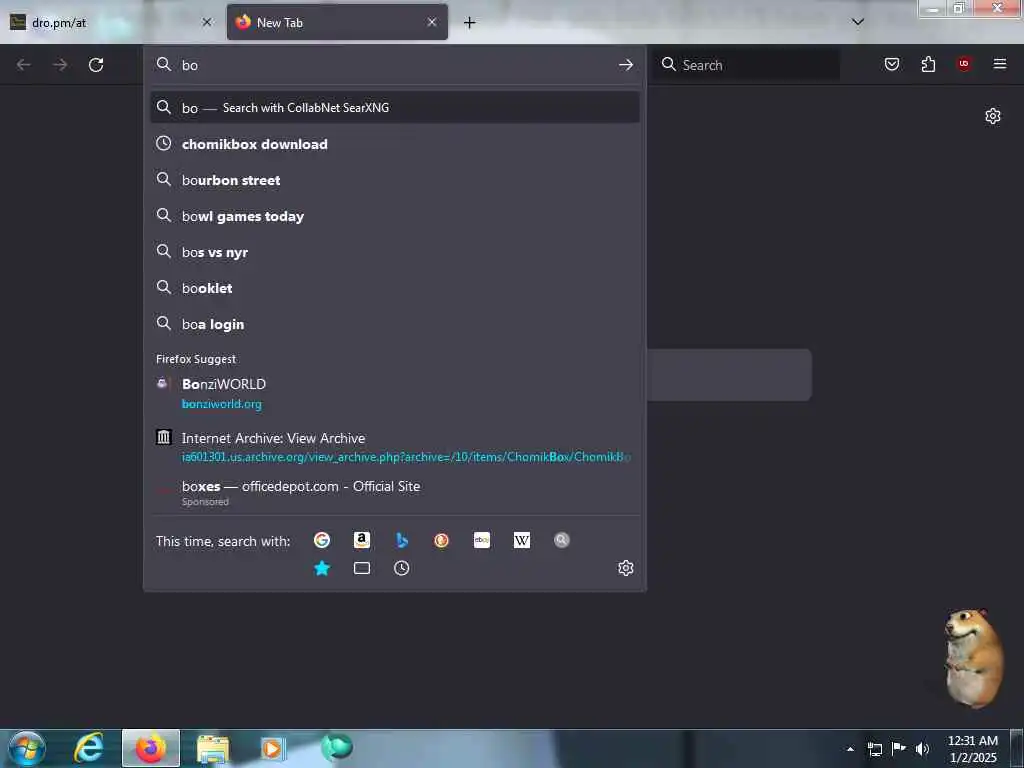The width and height of the screenshot is (1024, 768).
Task: Open ia601301.us.archive.org archive URL
Action: (406, 457)
